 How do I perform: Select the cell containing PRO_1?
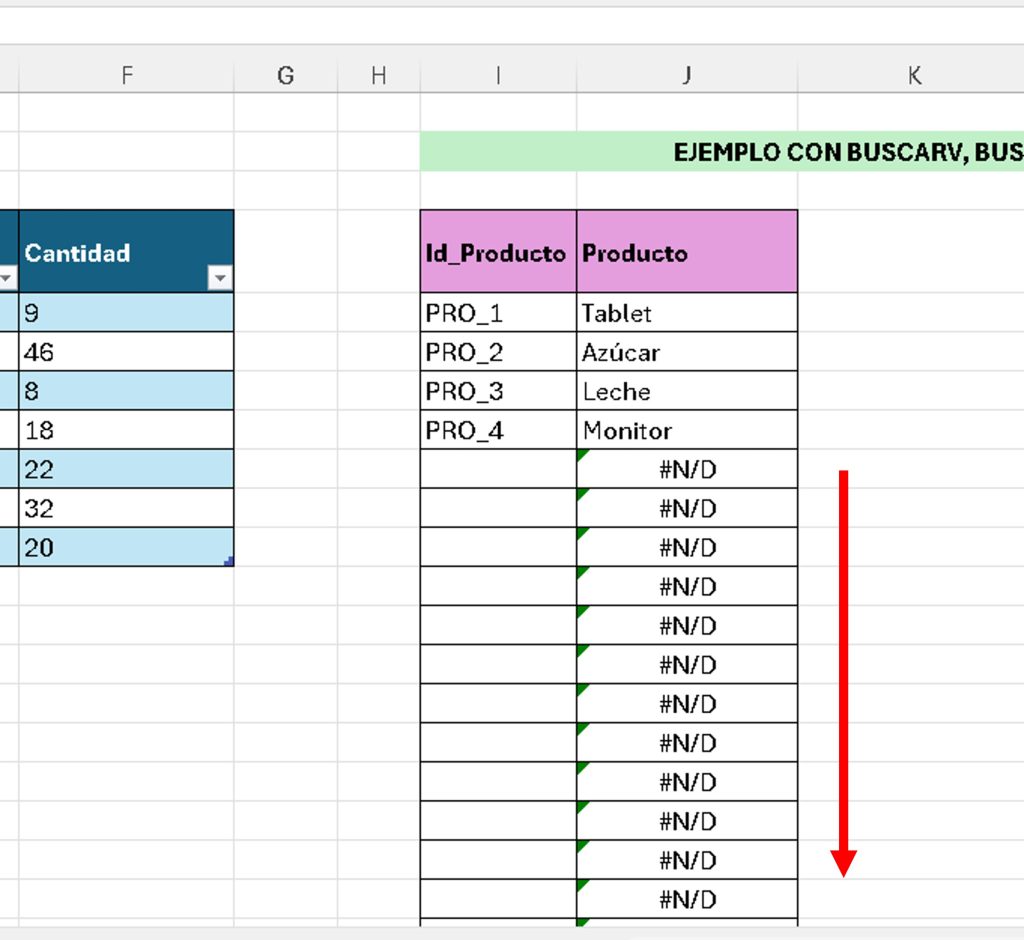tap(497, 313)
